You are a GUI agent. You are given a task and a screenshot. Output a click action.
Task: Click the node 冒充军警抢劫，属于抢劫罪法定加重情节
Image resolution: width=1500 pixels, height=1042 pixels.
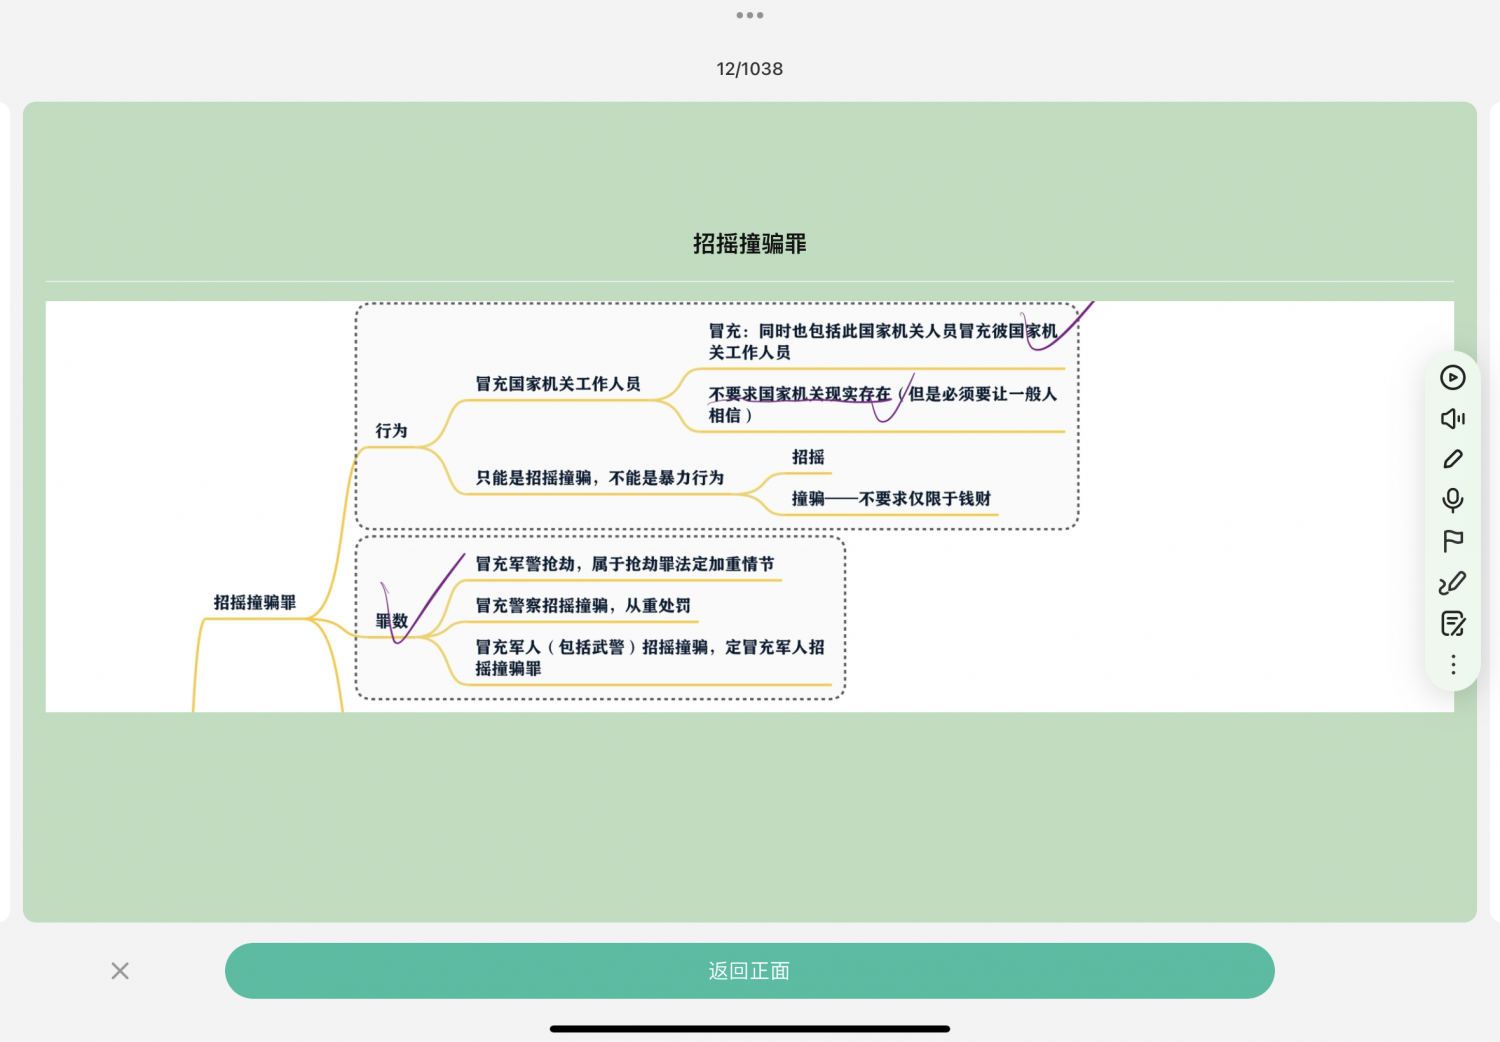[x=624, y=564]
